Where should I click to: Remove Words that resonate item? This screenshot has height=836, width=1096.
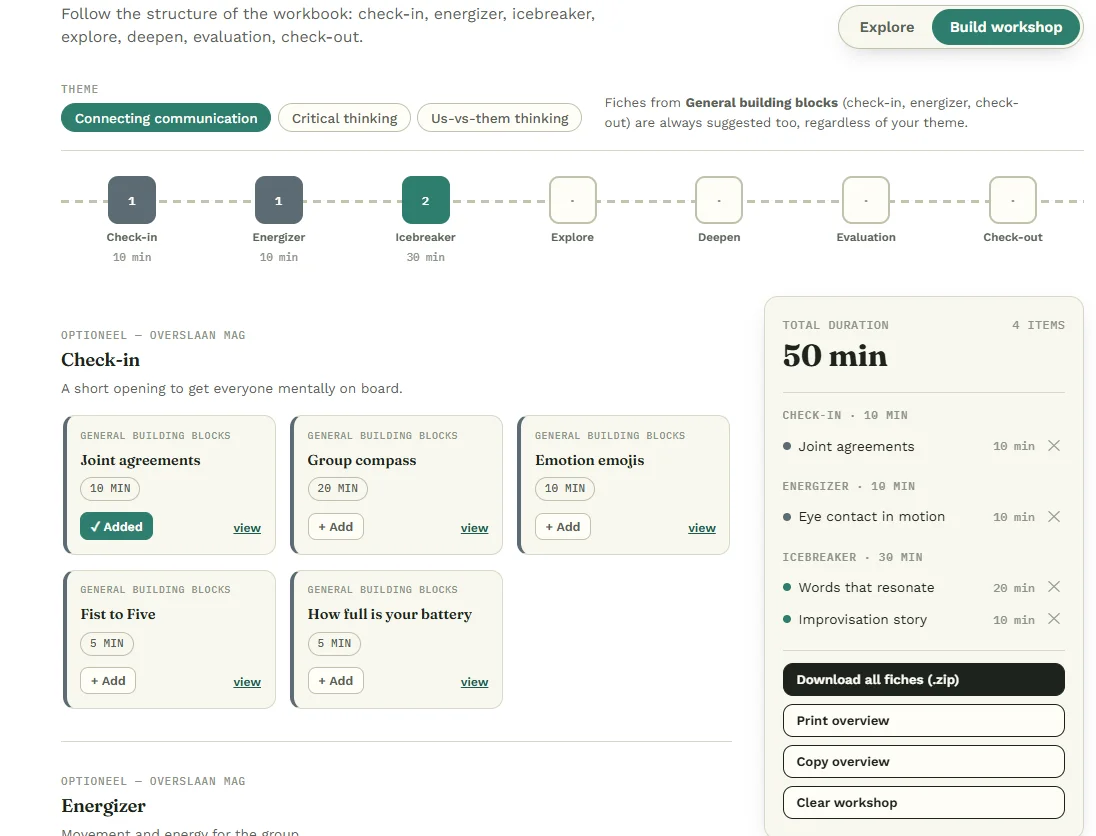coord(1054,587)
